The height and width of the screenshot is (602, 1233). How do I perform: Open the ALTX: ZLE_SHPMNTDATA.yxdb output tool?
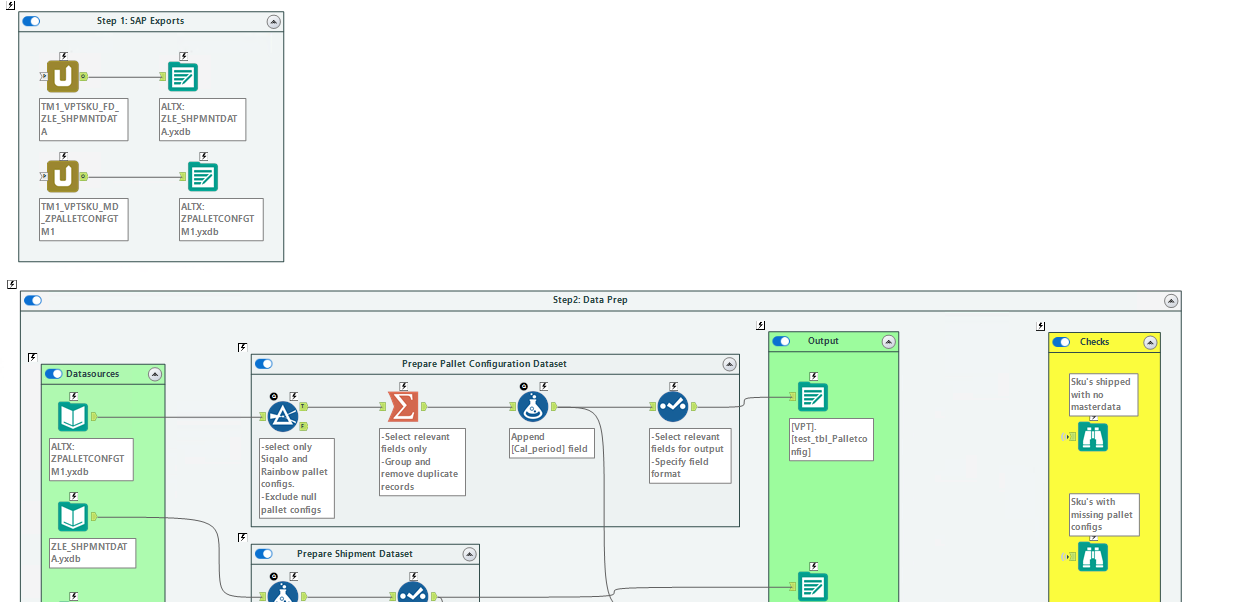click(183, 74)
